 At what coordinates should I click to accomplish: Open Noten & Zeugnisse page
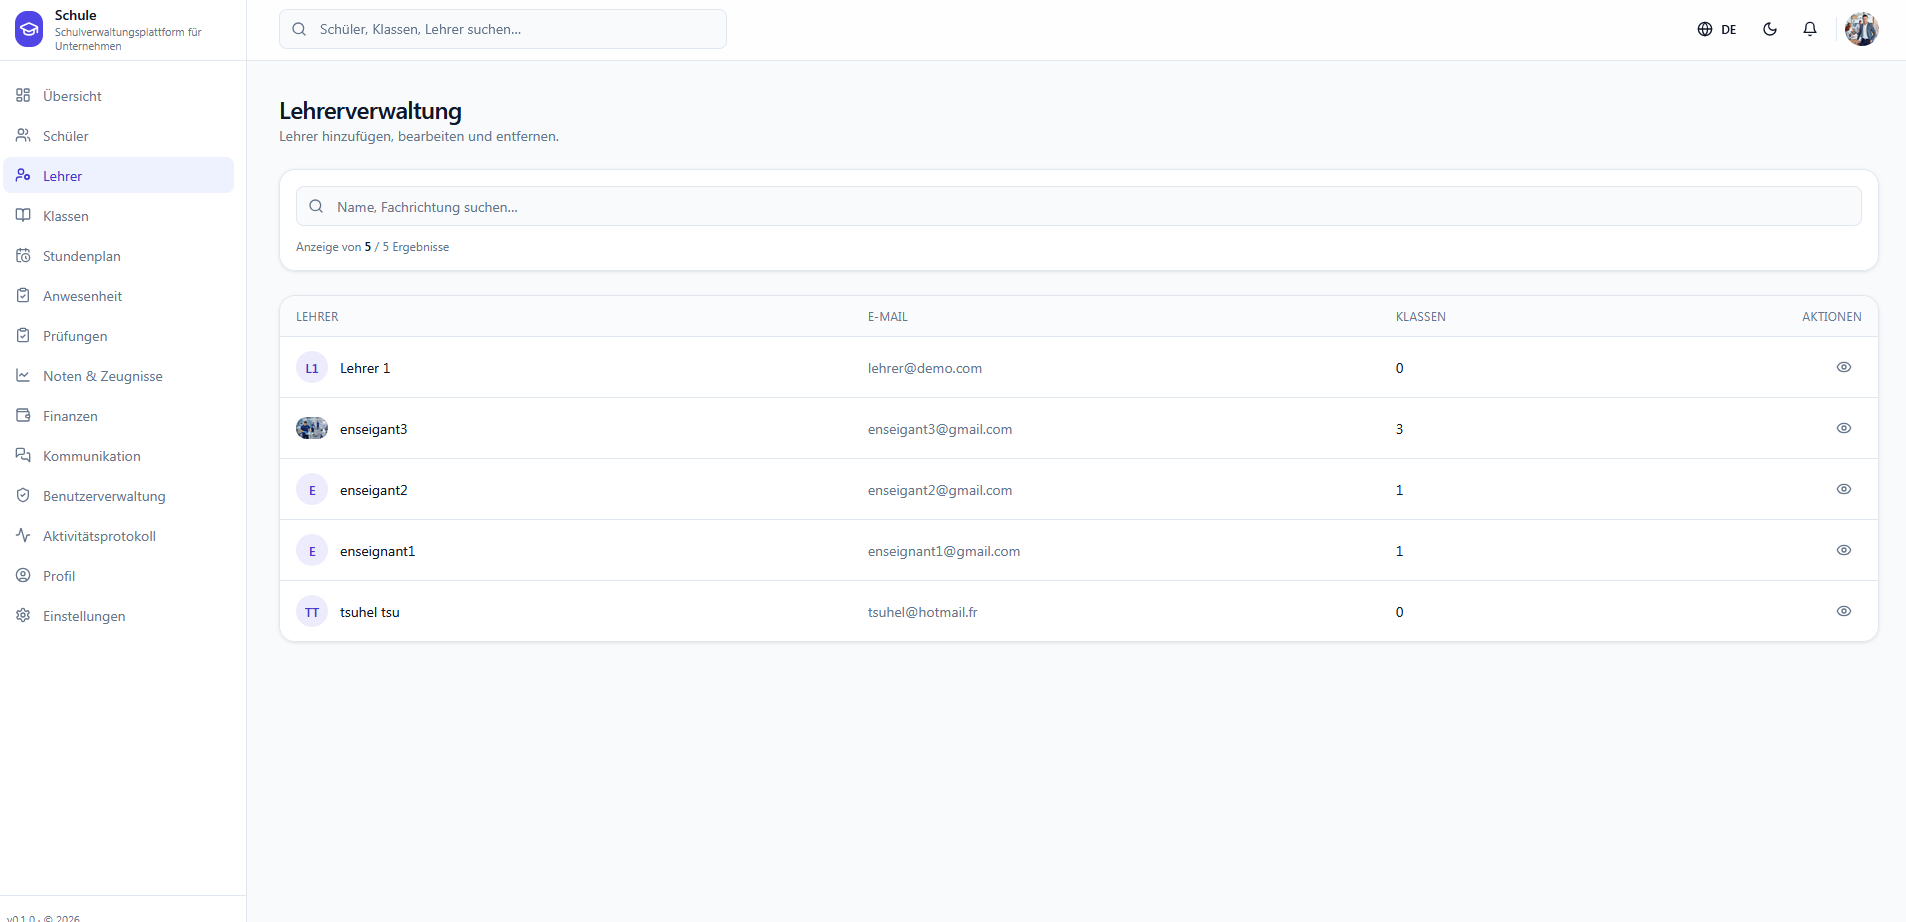pyautogui.click(x=119, y=375)
